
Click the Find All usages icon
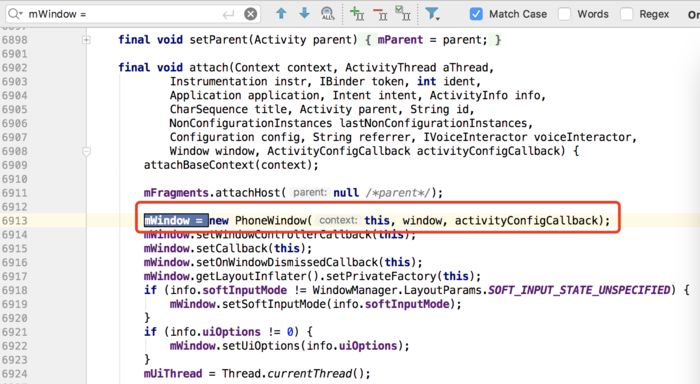click(x=328, y=13)
